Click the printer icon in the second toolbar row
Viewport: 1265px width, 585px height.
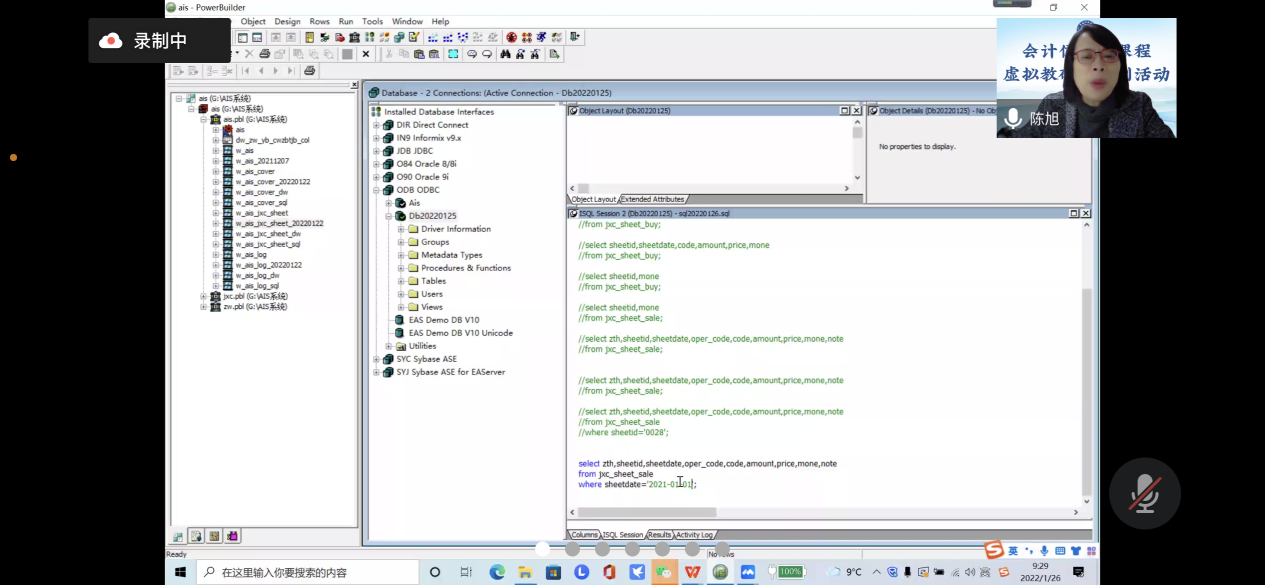[264, 54]
